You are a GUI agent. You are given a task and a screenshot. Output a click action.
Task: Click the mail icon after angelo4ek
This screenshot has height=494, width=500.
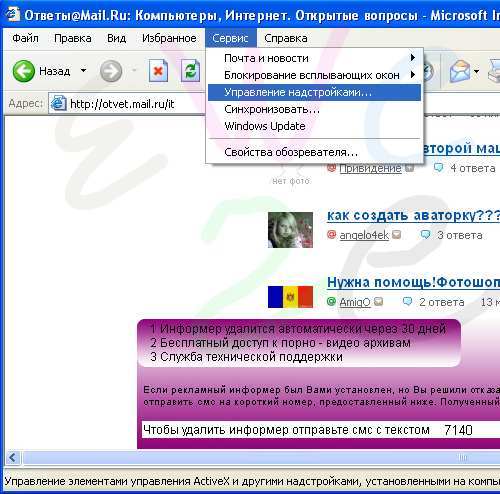[396, 235]
